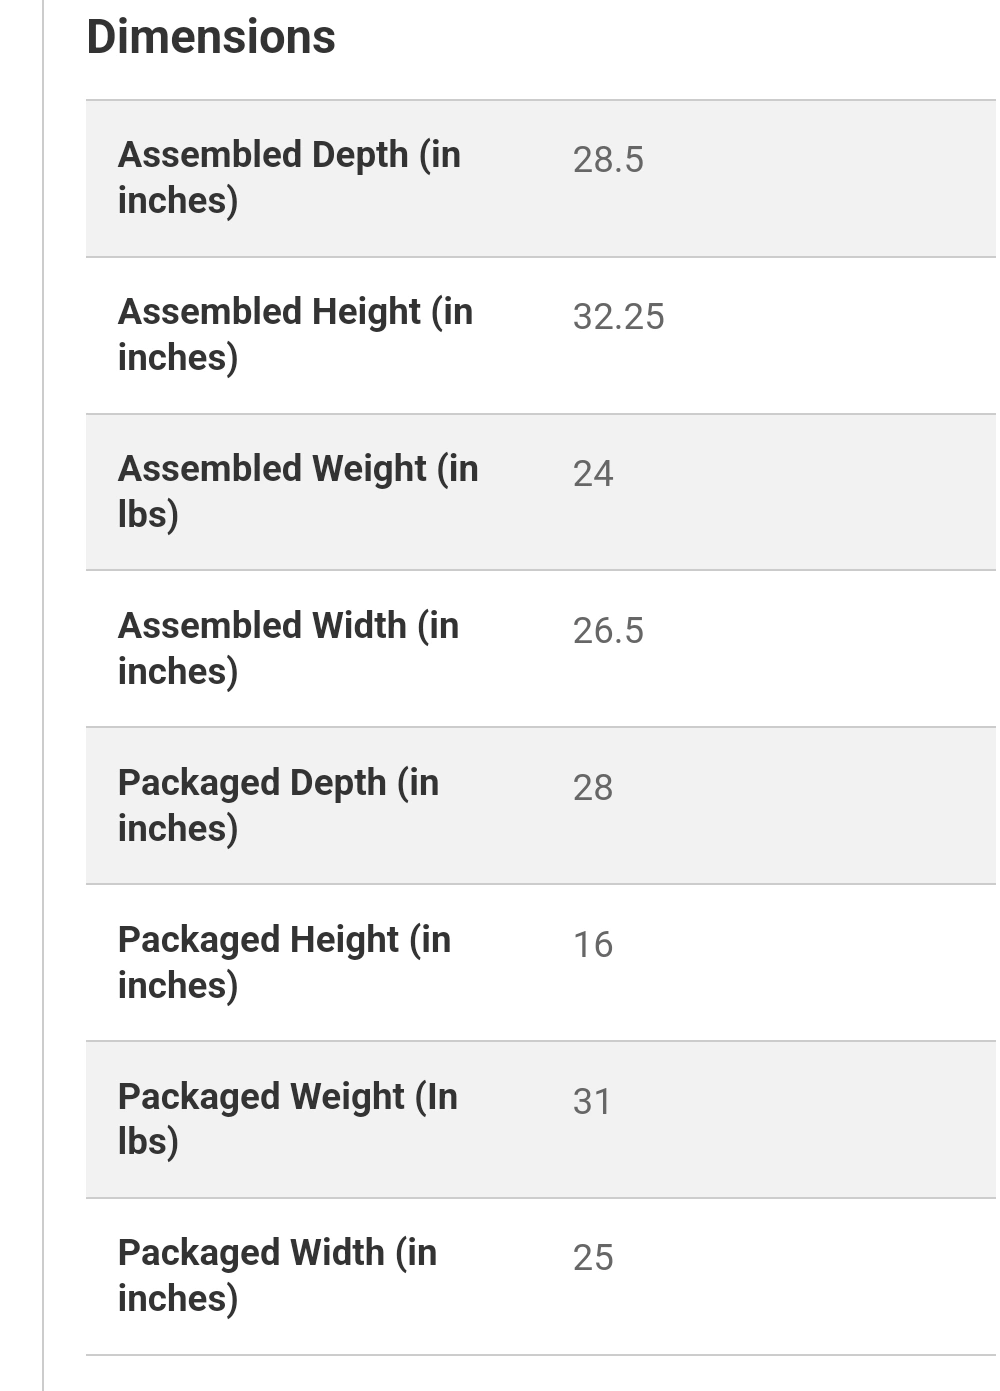Select the Assembled Width label
1000x1391 pixels.
pos(288,648)
